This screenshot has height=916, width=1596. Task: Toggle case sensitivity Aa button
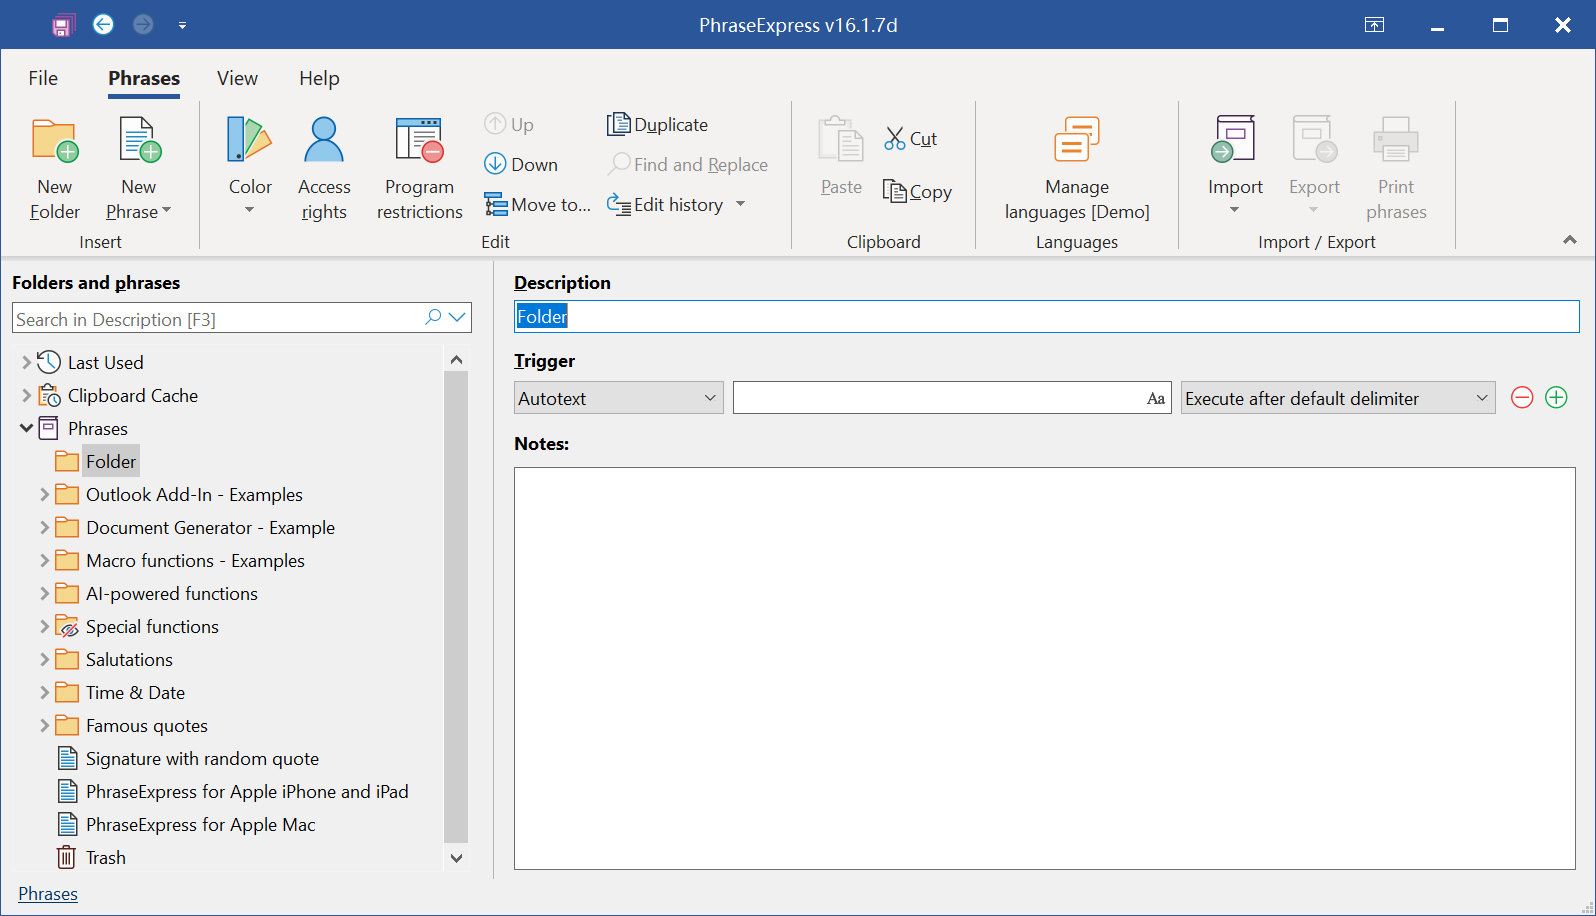coord(1156,398)
